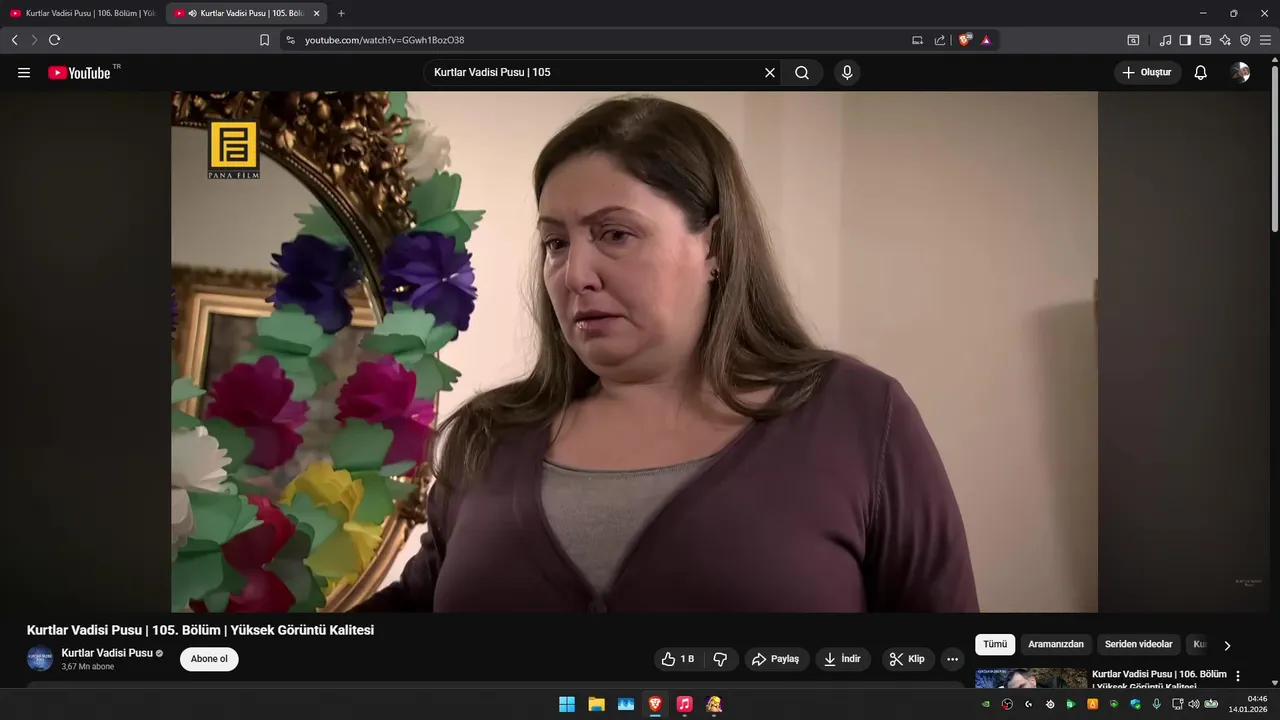Open Brave Rewards triangle icon
Viewport: 1280px width, 720px height.
click(986, 40)
